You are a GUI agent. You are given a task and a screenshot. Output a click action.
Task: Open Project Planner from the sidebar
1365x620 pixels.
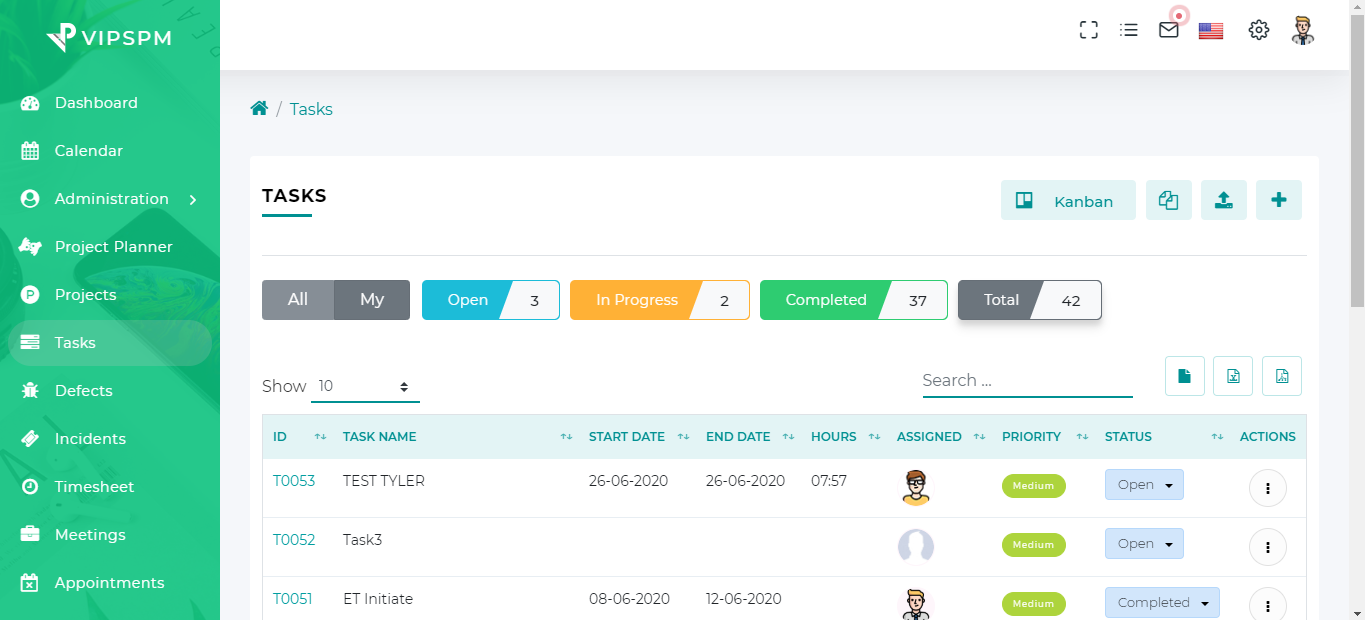[x=113, y=247]
